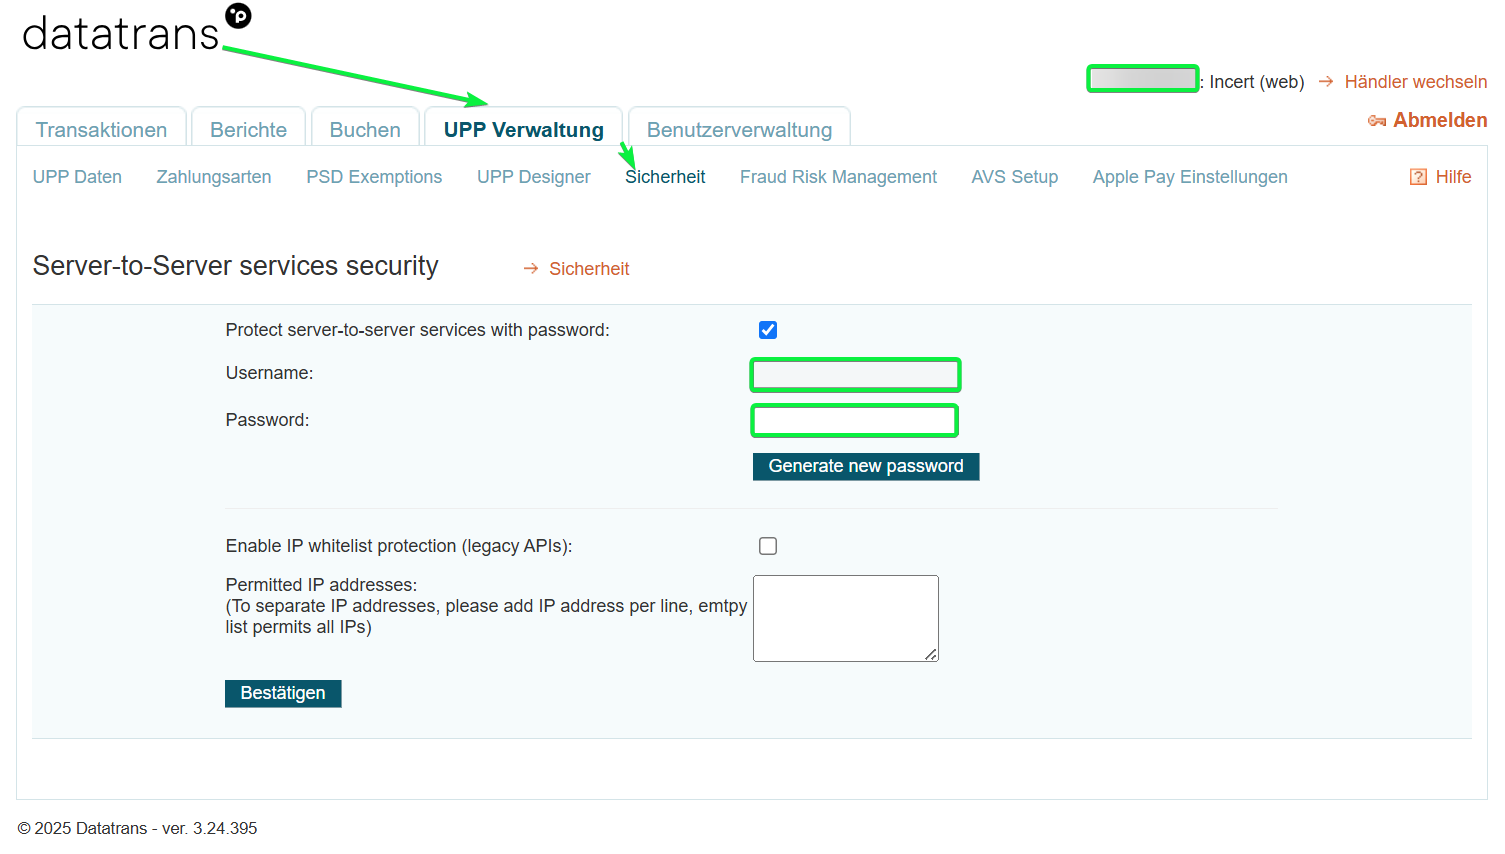This screenshot has width=1505, height=854.
Task: Click Generate new password button
Action: coord(866,466)
